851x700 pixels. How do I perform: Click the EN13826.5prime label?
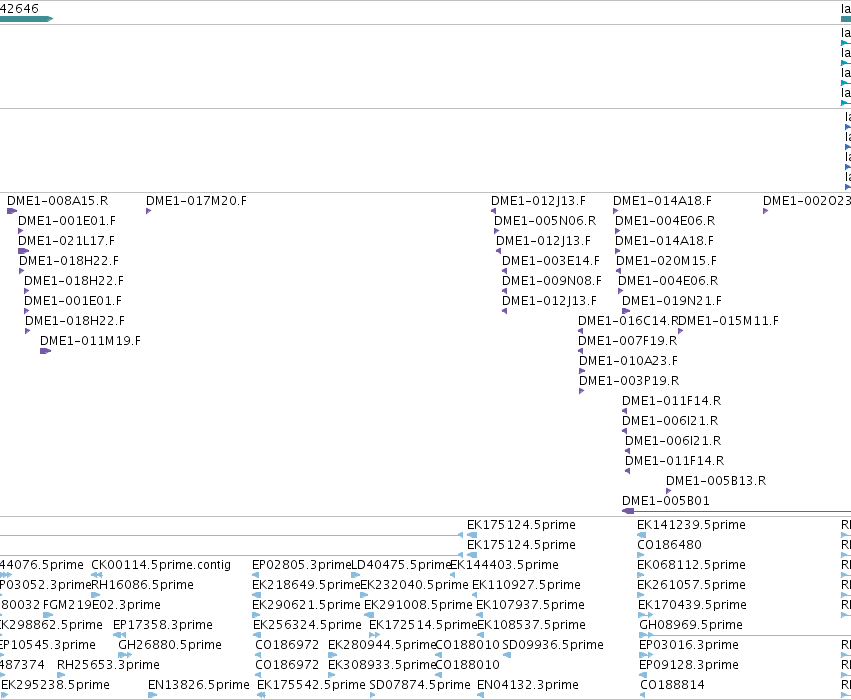pyautogui.click(x=199, y=685)
